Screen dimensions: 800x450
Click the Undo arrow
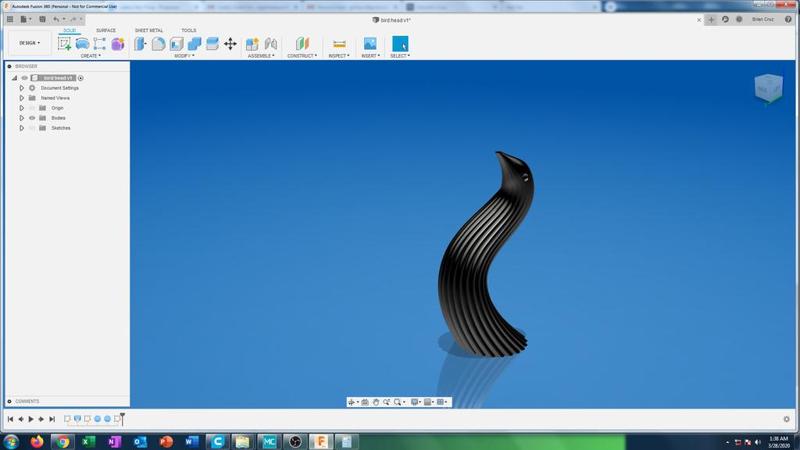(56, 19)
